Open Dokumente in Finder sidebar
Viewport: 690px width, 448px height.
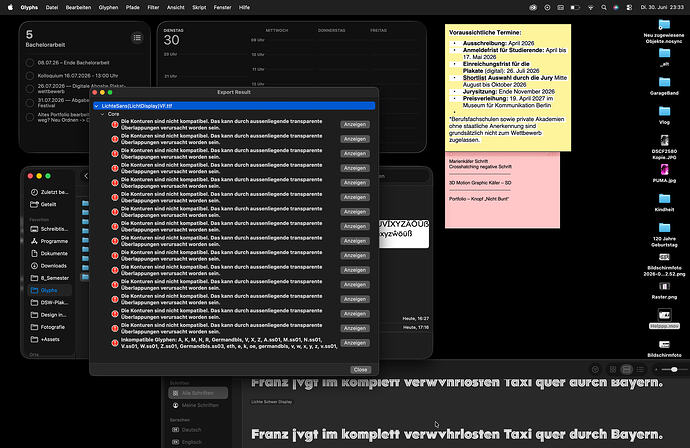pos(49,253)
